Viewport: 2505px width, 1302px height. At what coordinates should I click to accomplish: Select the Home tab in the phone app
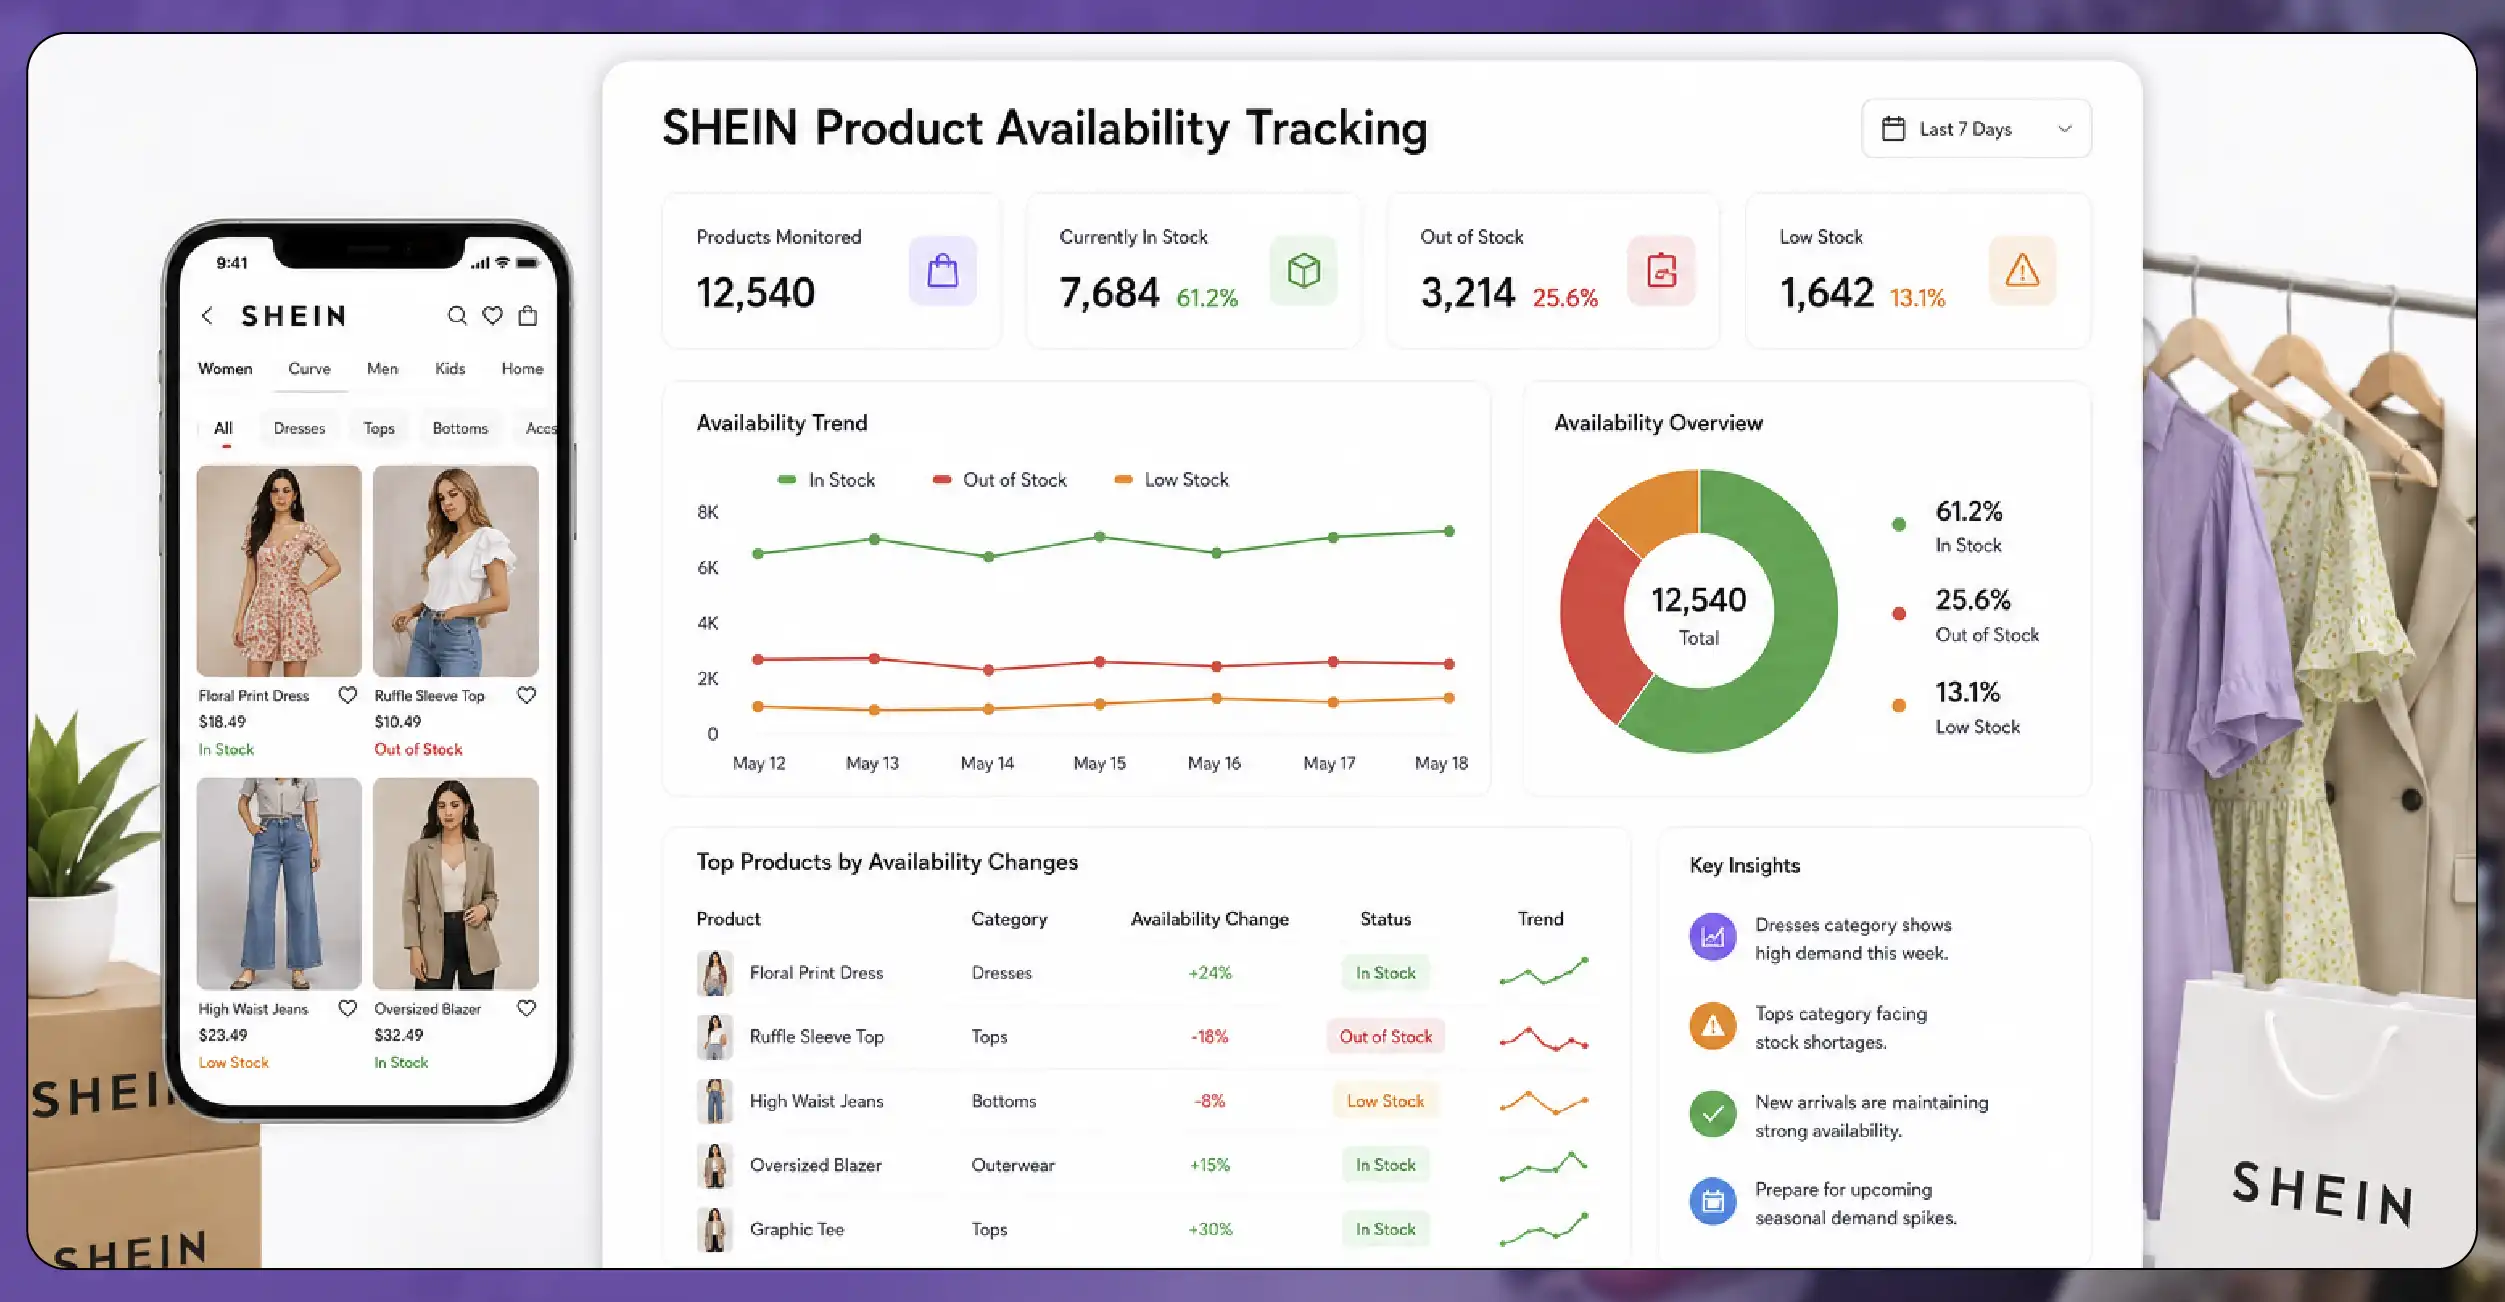pos(522,369)
